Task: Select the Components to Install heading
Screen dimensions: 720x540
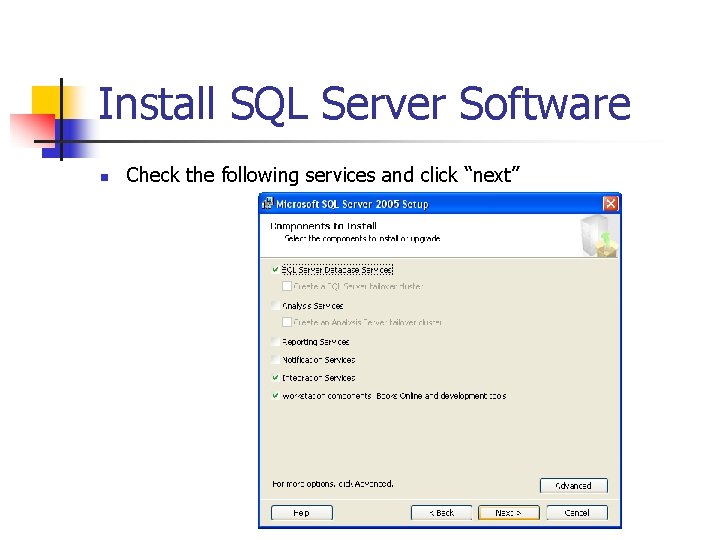Action: (x=323, y=226)
